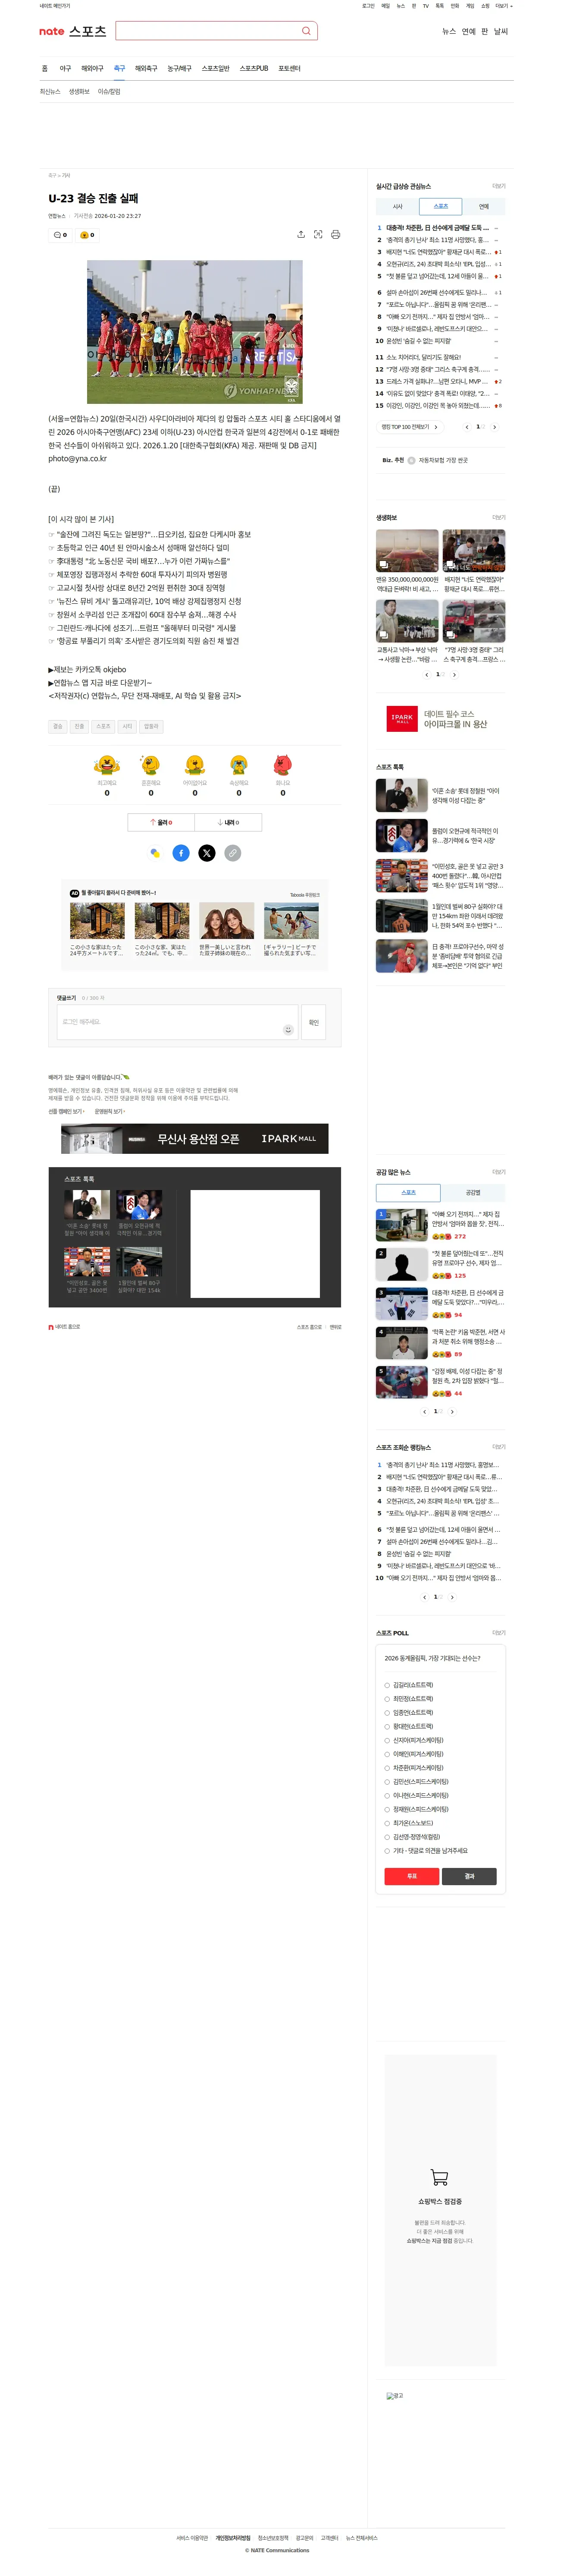Open 더보기 next to 스포츠 POLL
Viewport: 573px width, 2576px height.
(x=499, y=1633)
